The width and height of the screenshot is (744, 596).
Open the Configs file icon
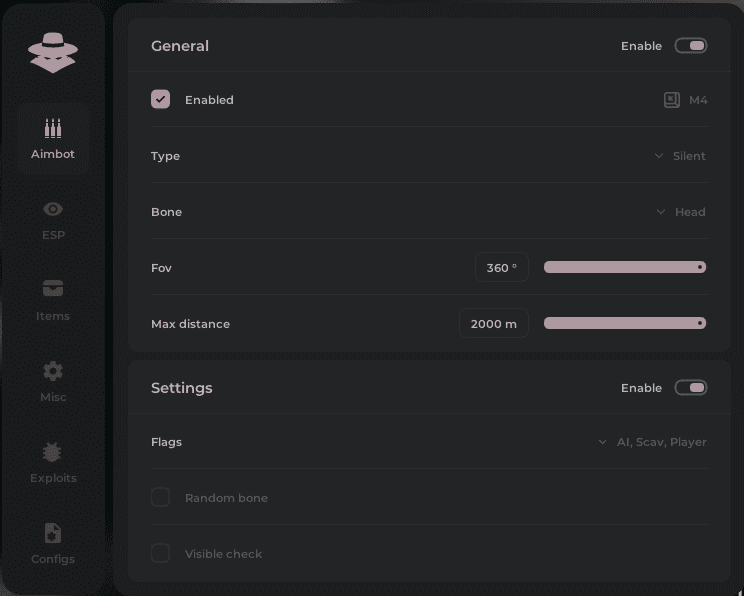[x=53, y=533]
